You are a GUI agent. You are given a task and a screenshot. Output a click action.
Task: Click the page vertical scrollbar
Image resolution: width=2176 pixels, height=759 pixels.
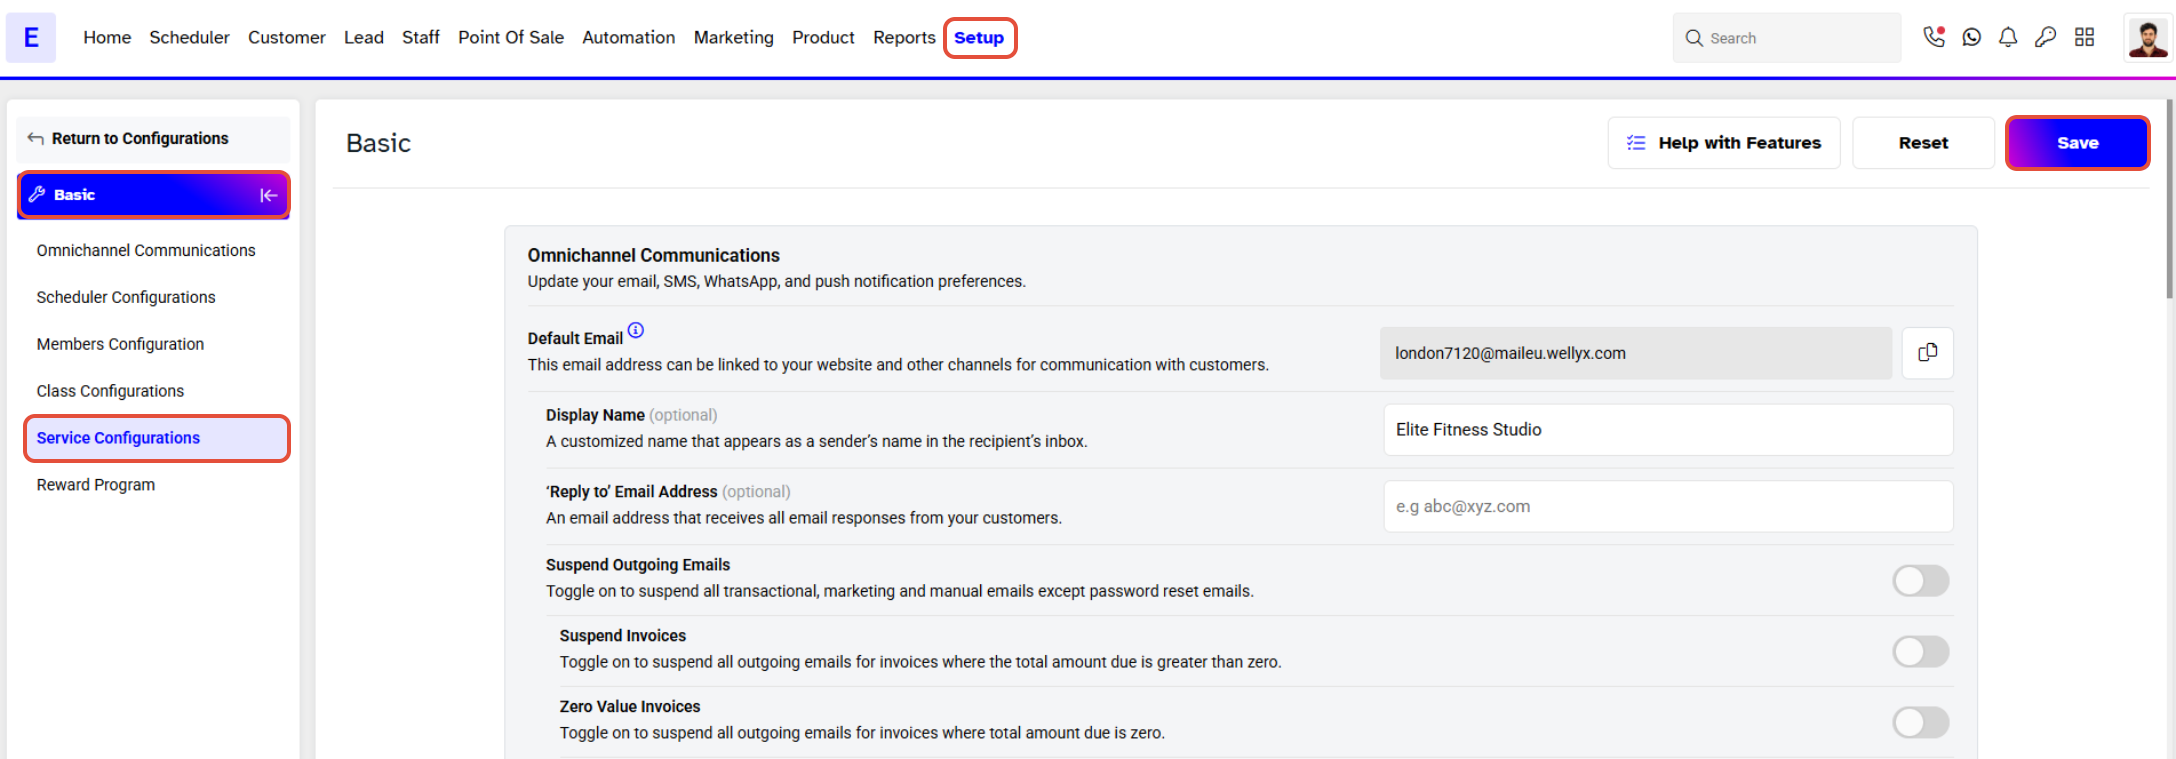(x=2170, y=200)
